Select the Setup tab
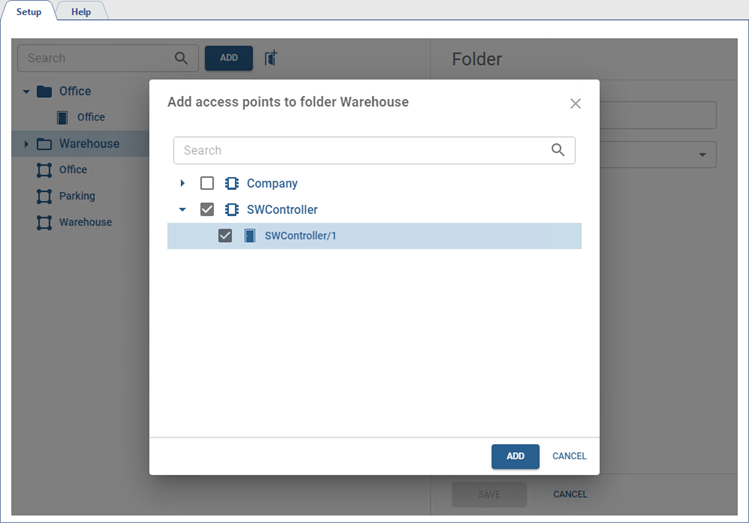 point(29,12)
